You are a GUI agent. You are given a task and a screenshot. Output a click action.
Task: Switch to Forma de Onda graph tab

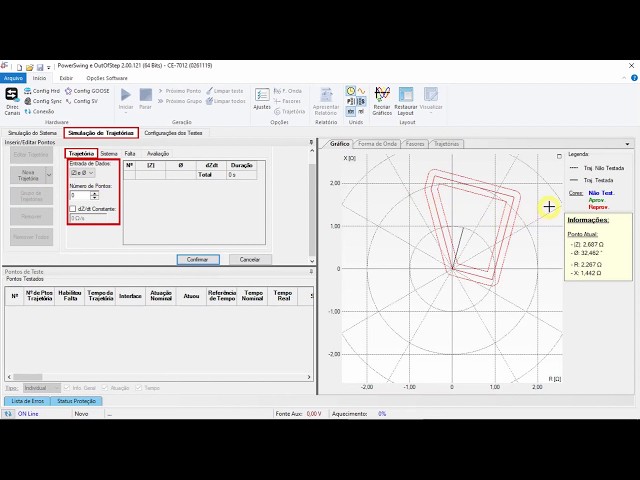click(377, 144)
